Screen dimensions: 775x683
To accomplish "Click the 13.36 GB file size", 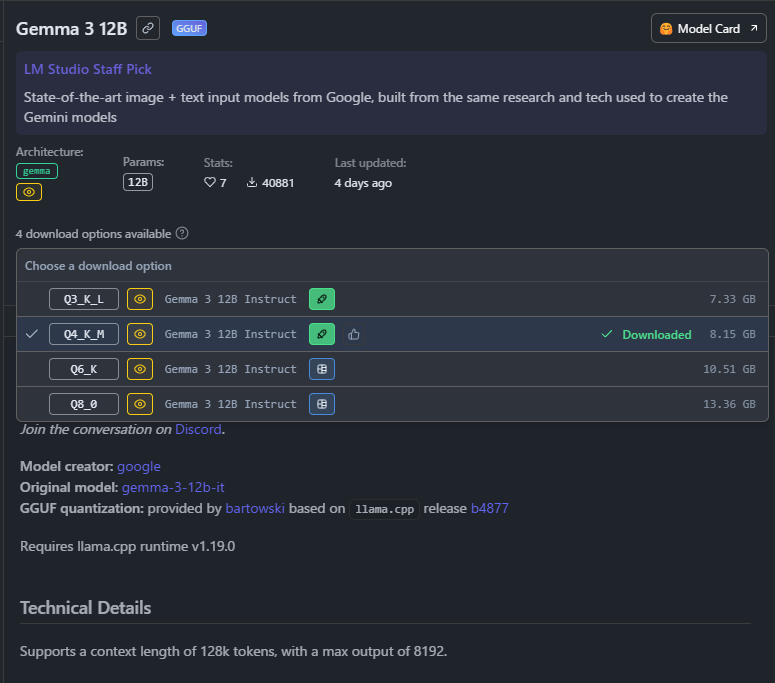I will click(729, 404).
